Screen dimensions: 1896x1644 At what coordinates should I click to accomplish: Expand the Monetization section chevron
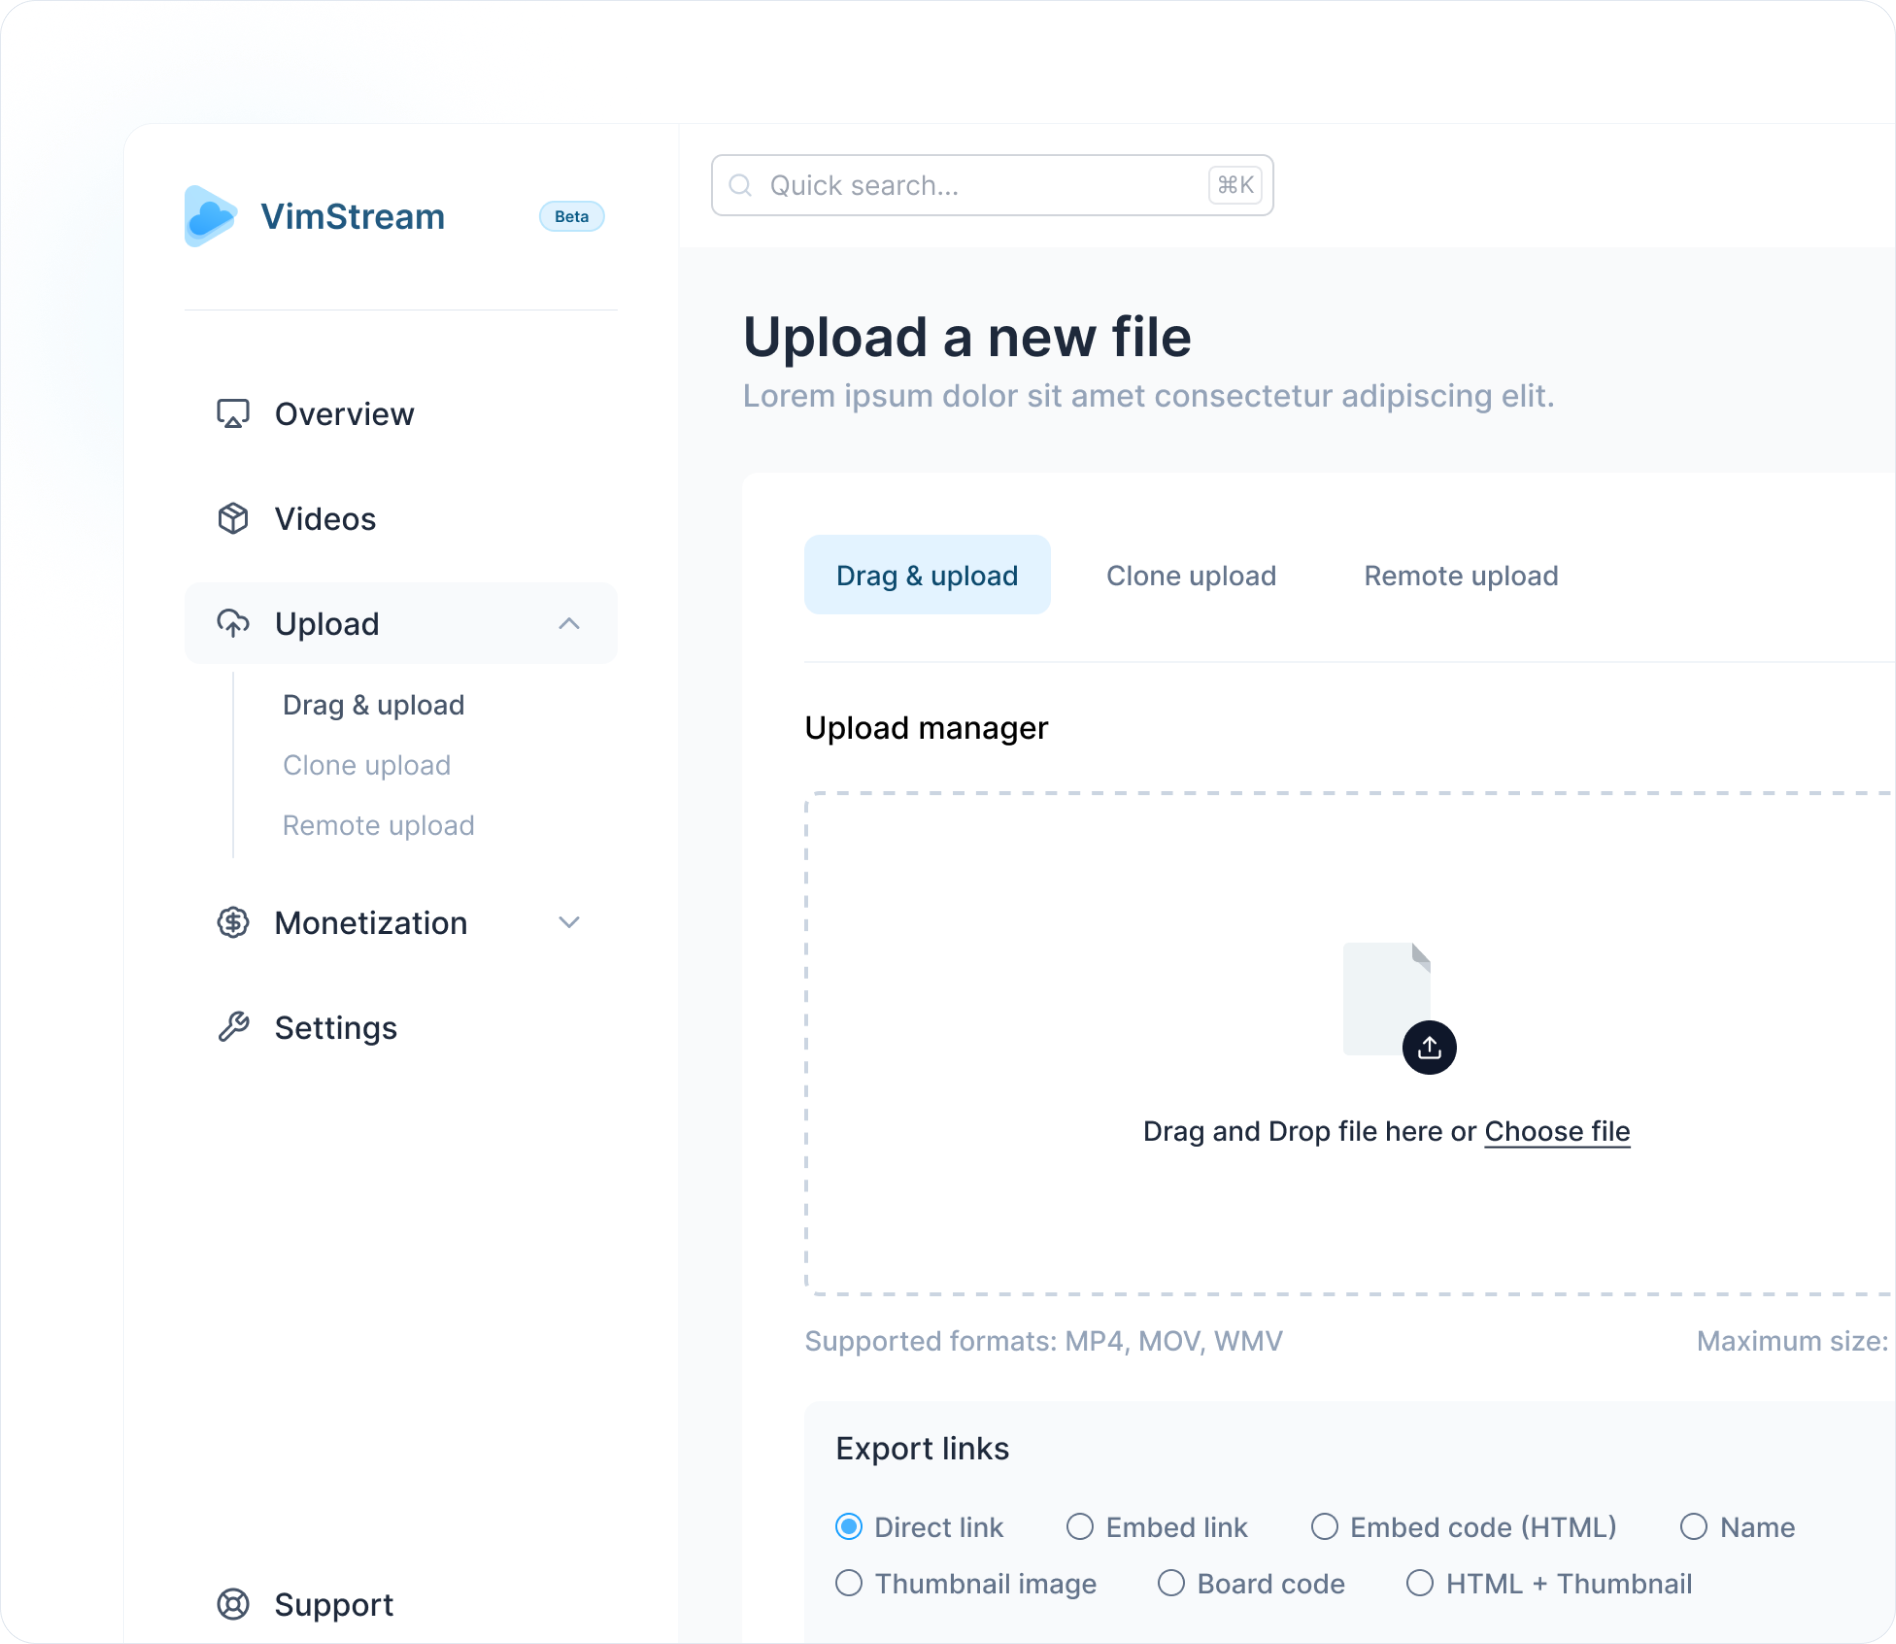(569, 922)
